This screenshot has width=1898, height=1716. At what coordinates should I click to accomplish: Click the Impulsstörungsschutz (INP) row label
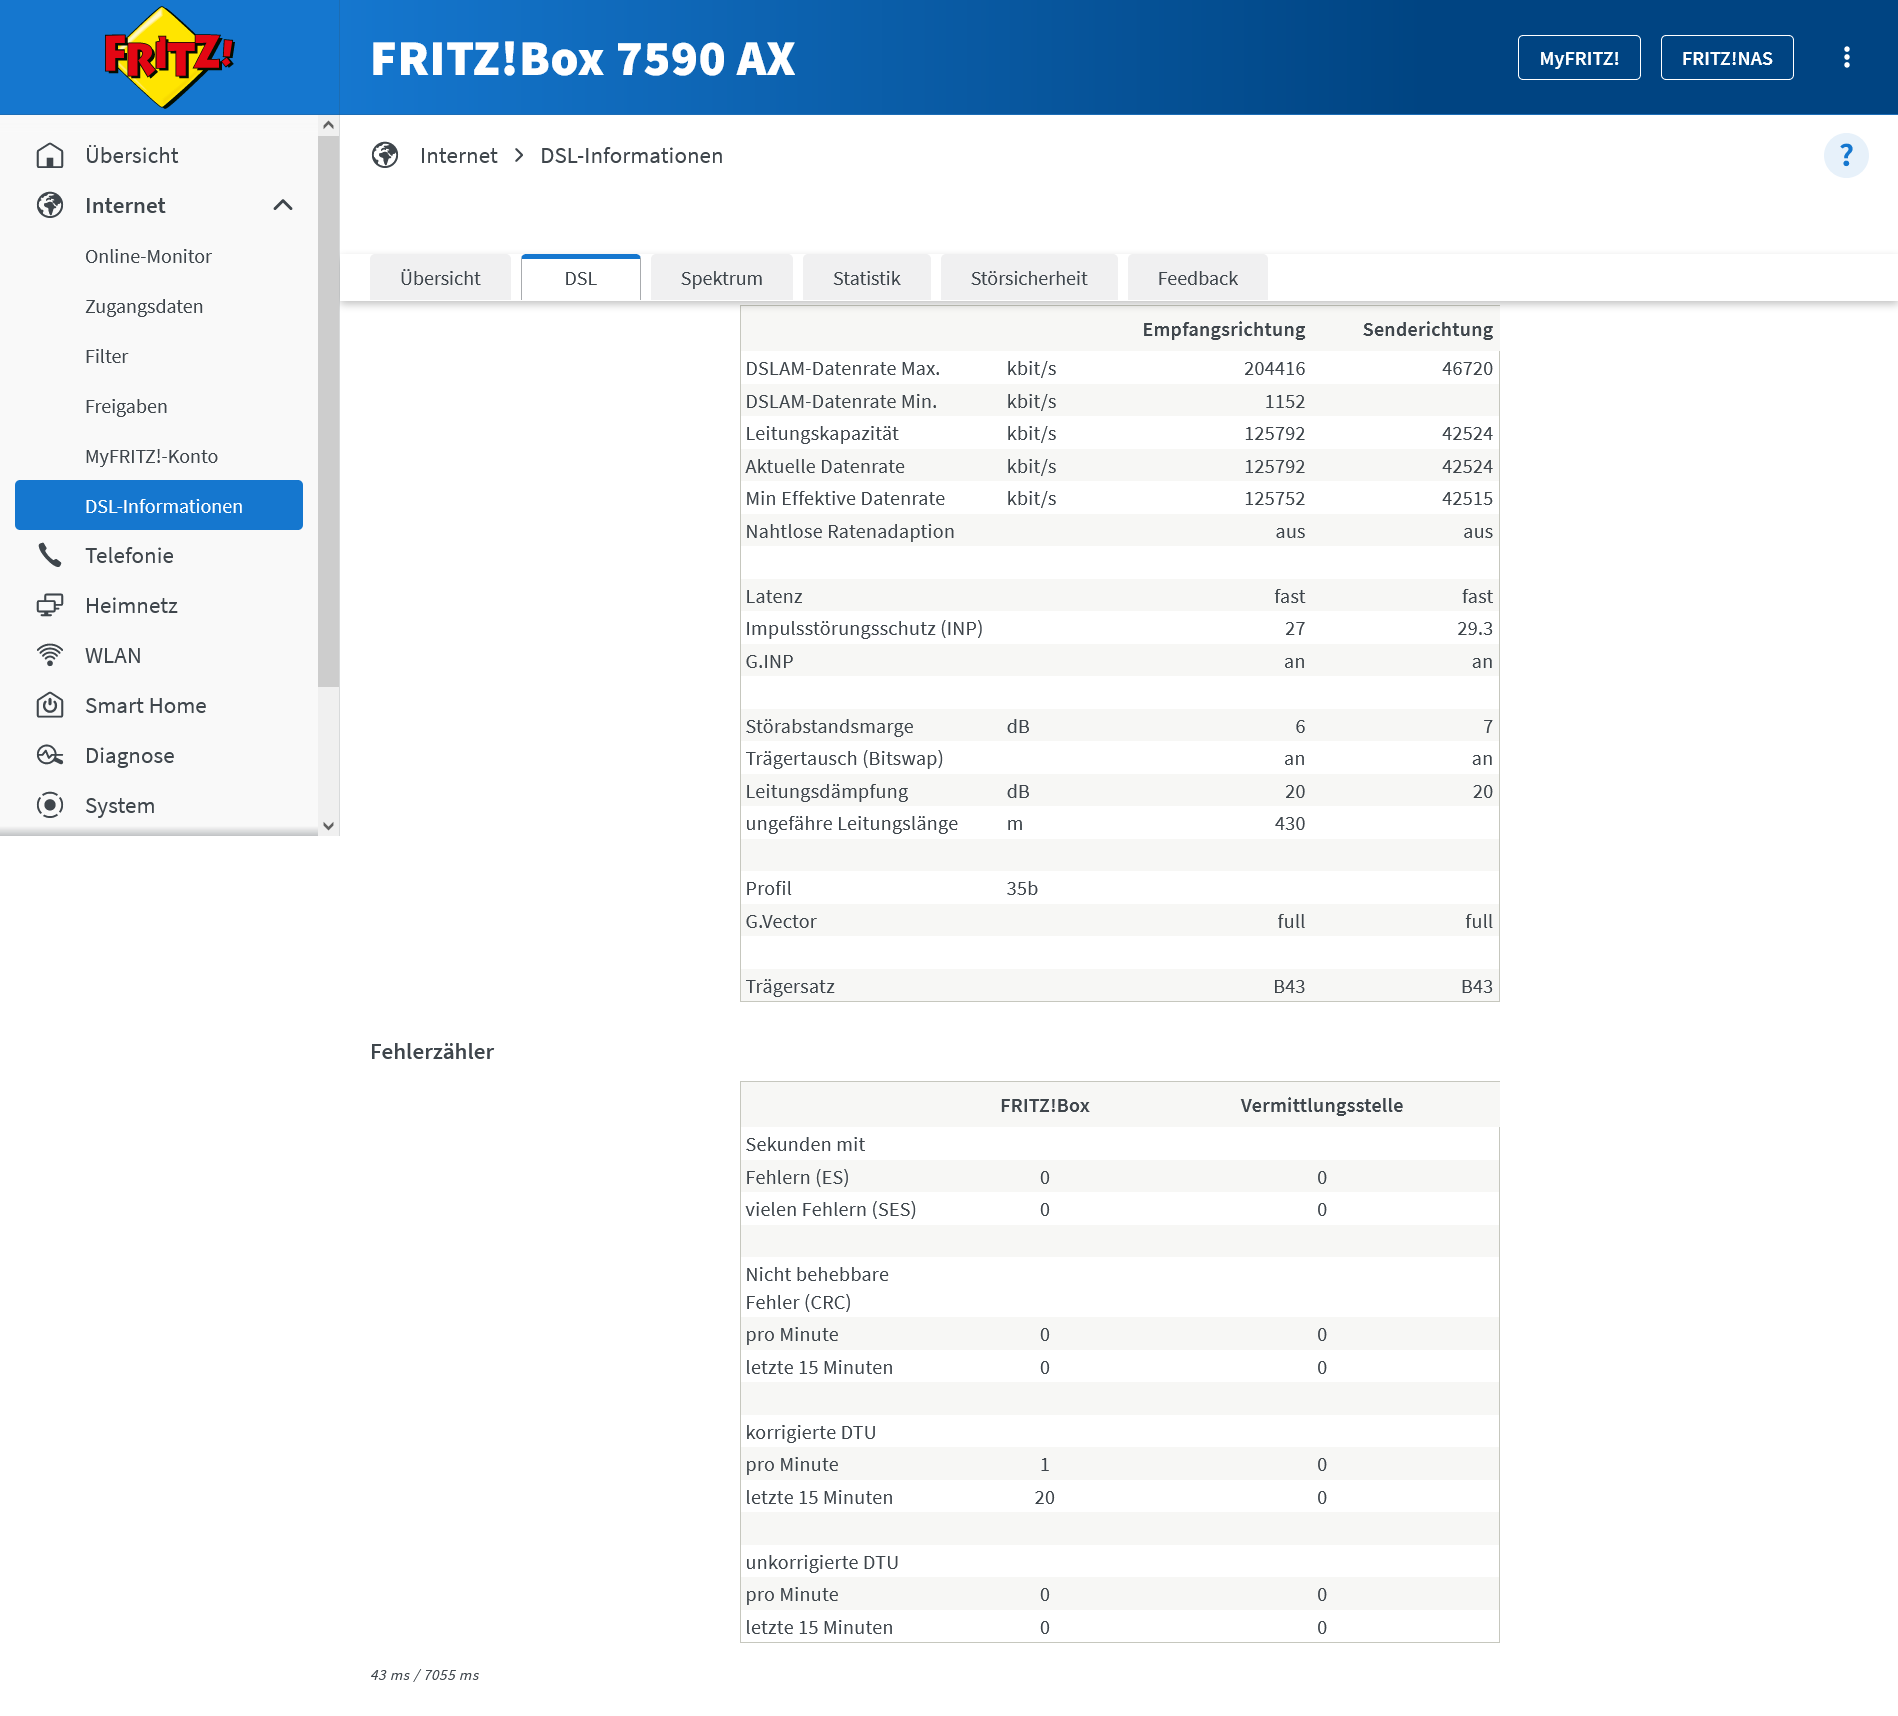(863, 628)
